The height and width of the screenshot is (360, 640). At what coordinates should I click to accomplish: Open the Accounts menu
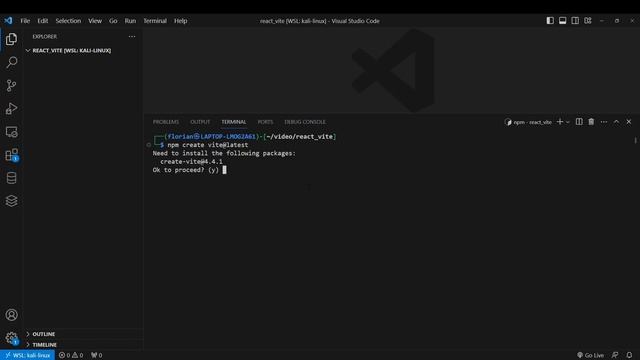11,315
